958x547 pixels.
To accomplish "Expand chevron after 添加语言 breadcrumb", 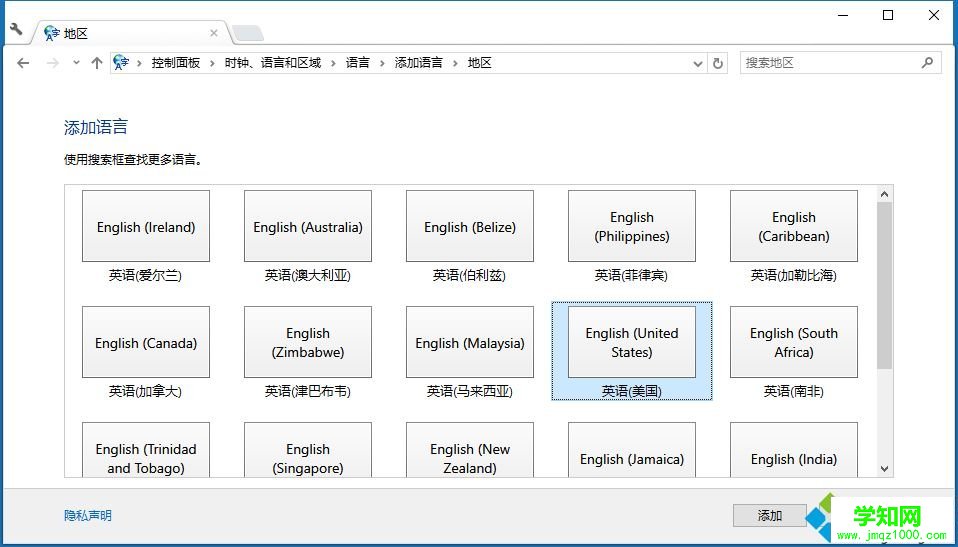I will [455, 62].
